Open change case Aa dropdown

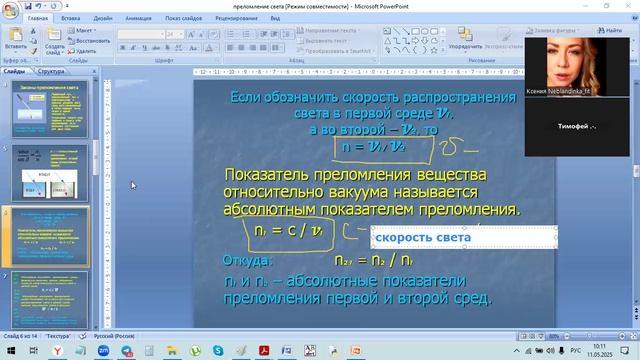(x=193, y=48)
